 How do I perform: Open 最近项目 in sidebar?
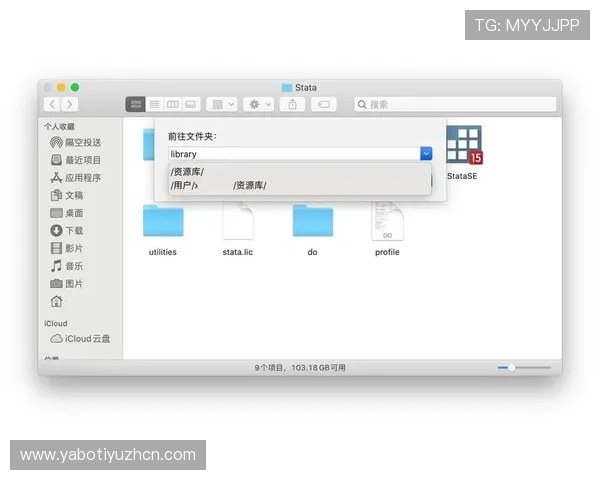coord(76,160)
